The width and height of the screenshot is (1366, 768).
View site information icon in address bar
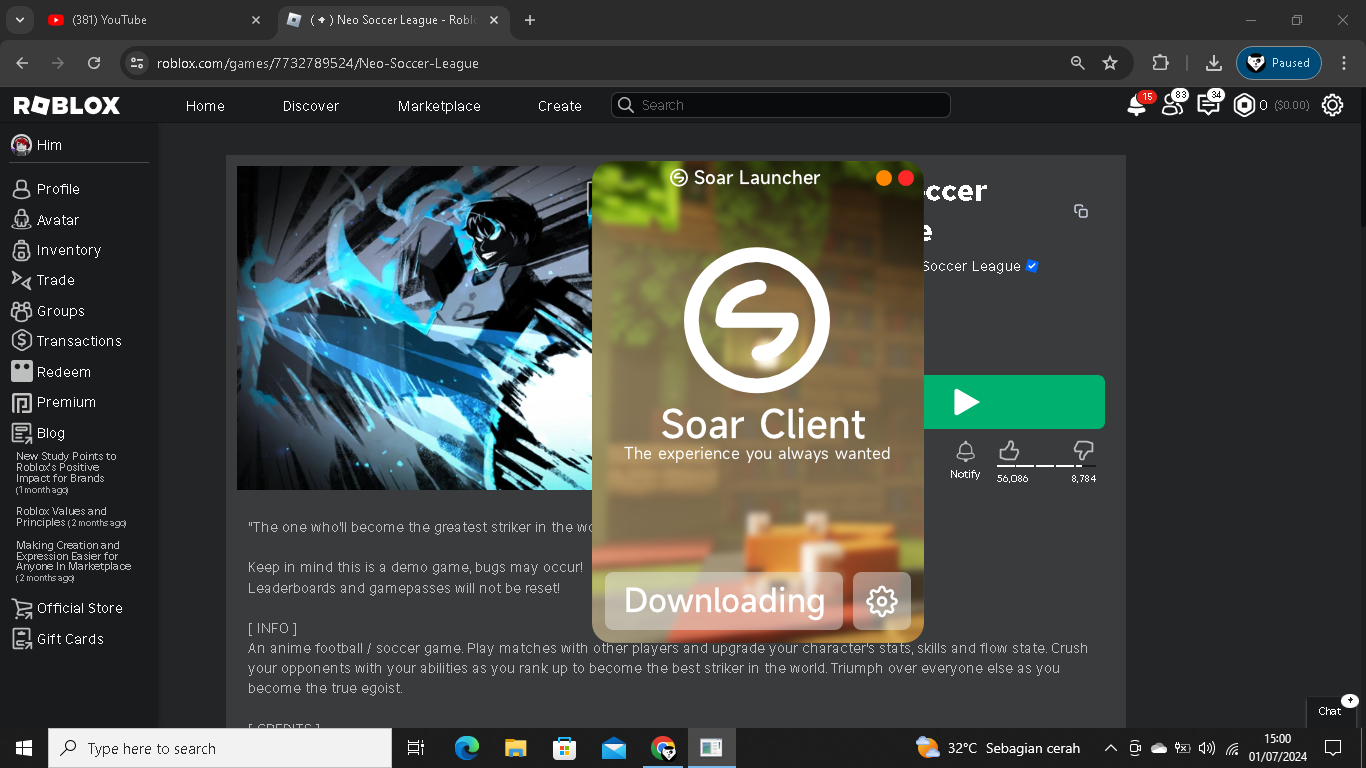pos(137,63)
